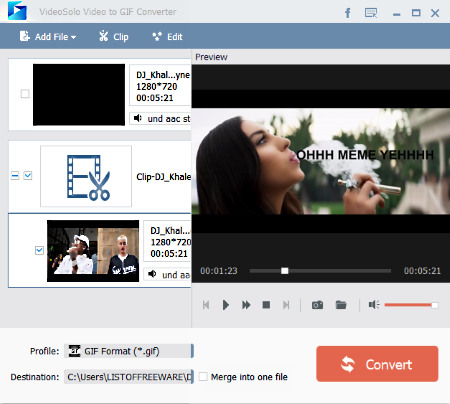Open the Profile GIF Format dropdown
Viewport: 450px width, 404px height.
pyautogui.click(x=129, y=351)
